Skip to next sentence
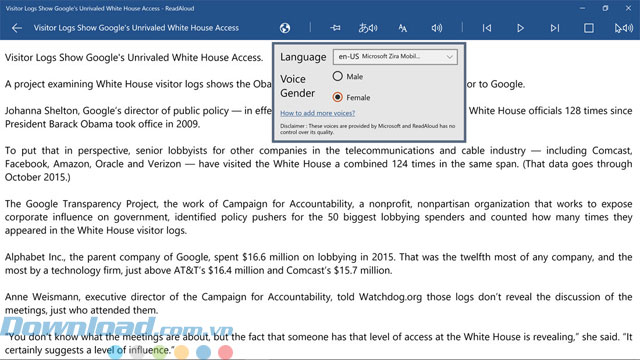 point(554,28)
